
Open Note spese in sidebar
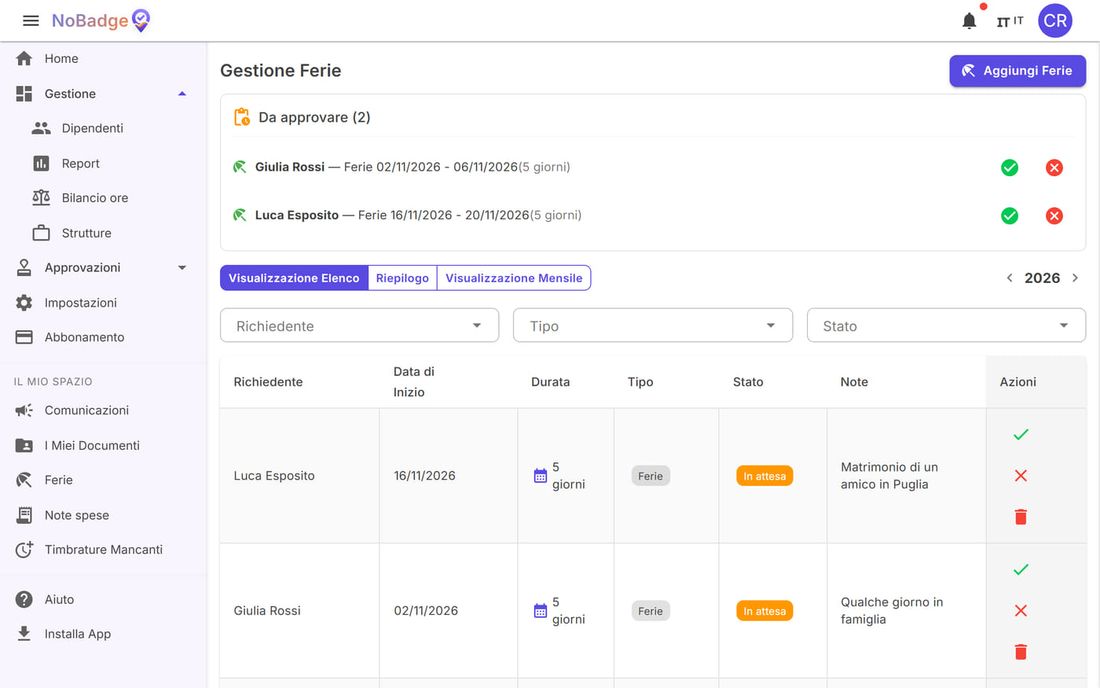(103, 515)
